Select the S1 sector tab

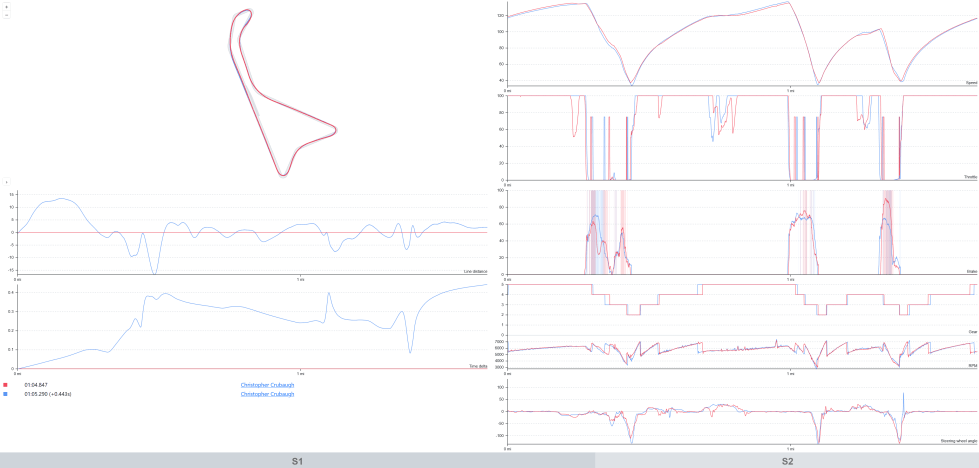click(x=297, y=461)
